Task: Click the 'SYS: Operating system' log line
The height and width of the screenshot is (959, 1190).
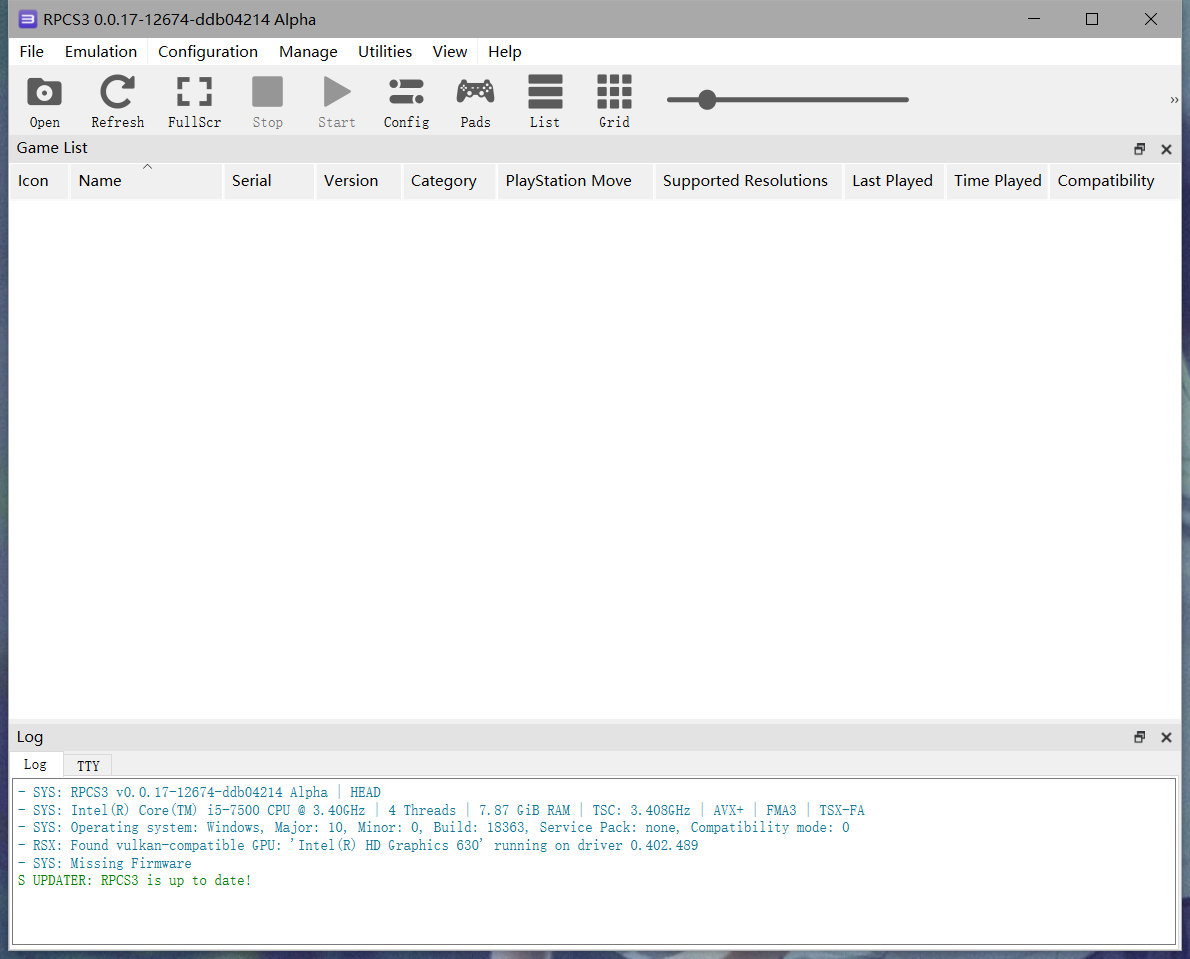Action: (x=434, y=827)
